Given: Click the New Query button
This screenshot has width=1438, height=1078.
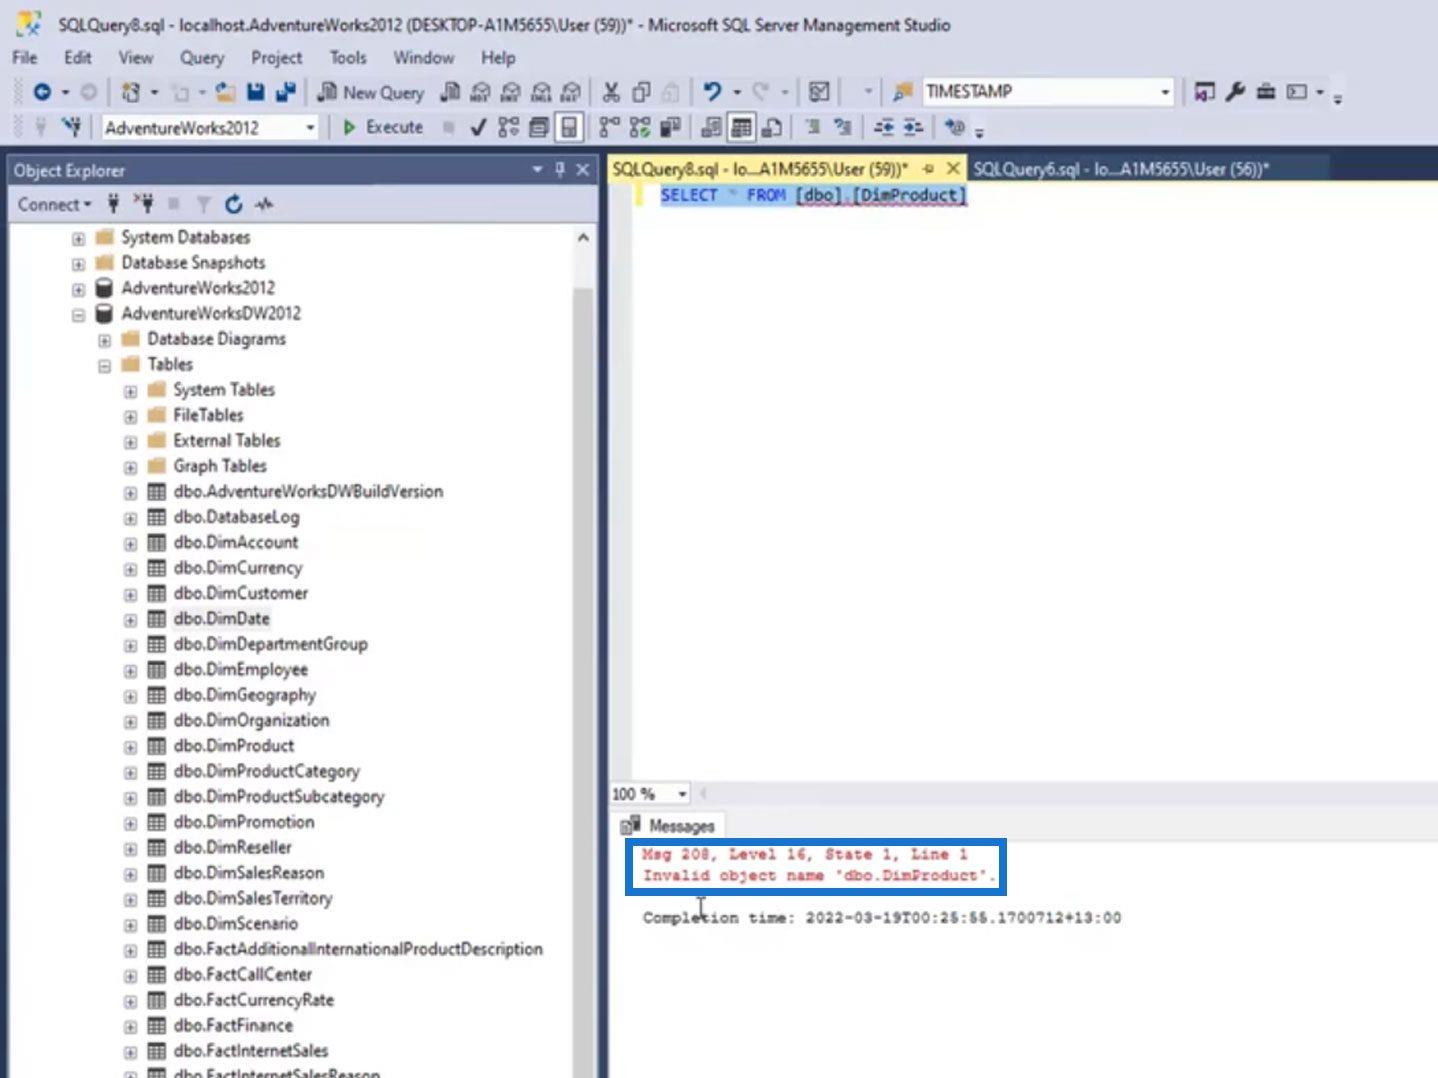Looking at the screenshot, I should pos(371,92).
